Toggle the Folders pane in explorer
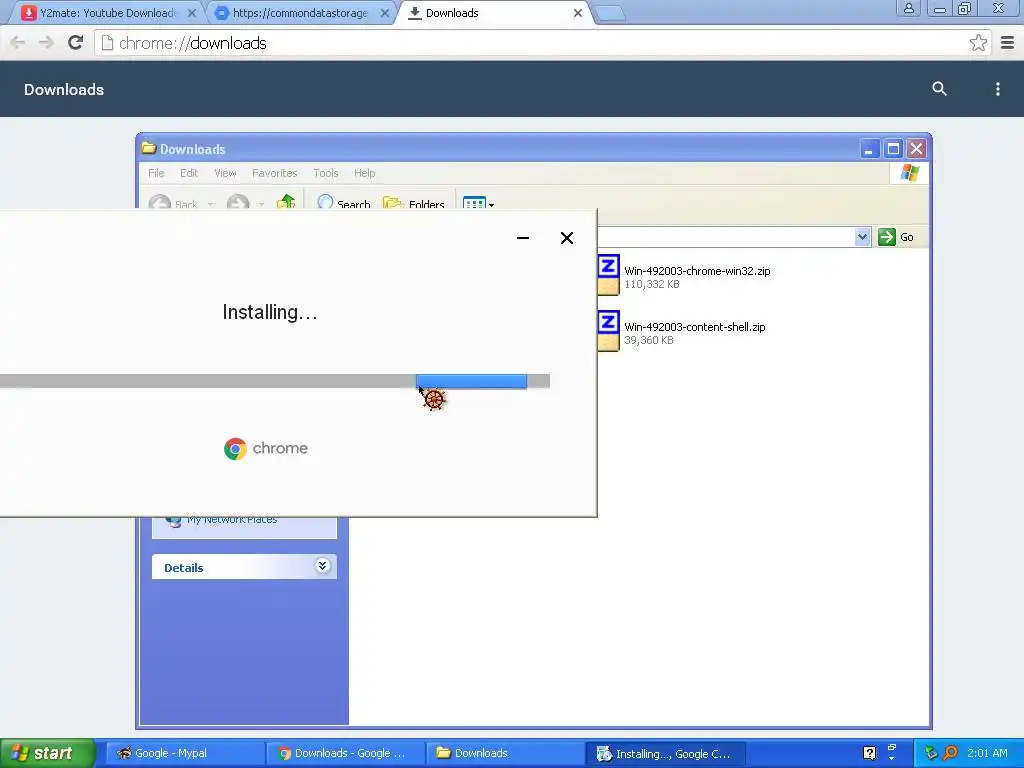Viewport: 1024px width, 768px height. 413,203
